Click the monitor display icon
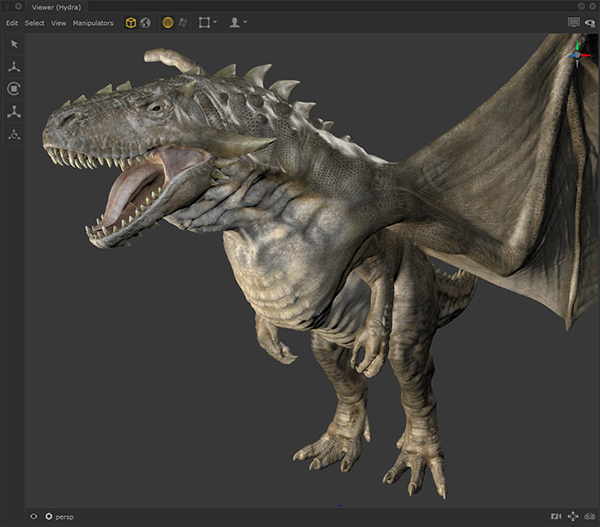The width and height of the screenshot is (600, 527). pos(573,22)
